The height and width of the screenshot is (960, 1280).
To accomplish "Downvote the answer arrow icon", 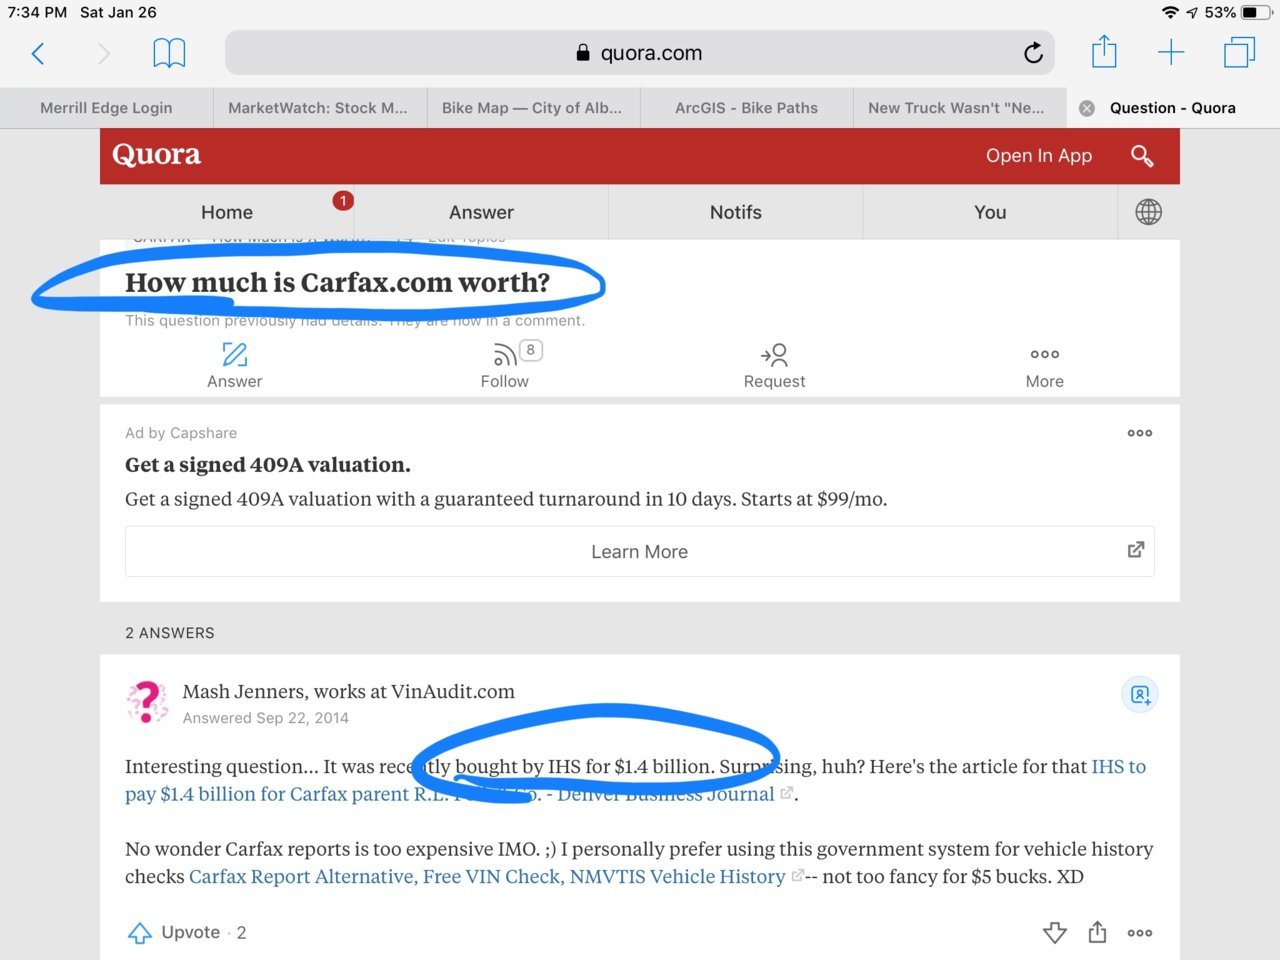I will click(1055, 933).
